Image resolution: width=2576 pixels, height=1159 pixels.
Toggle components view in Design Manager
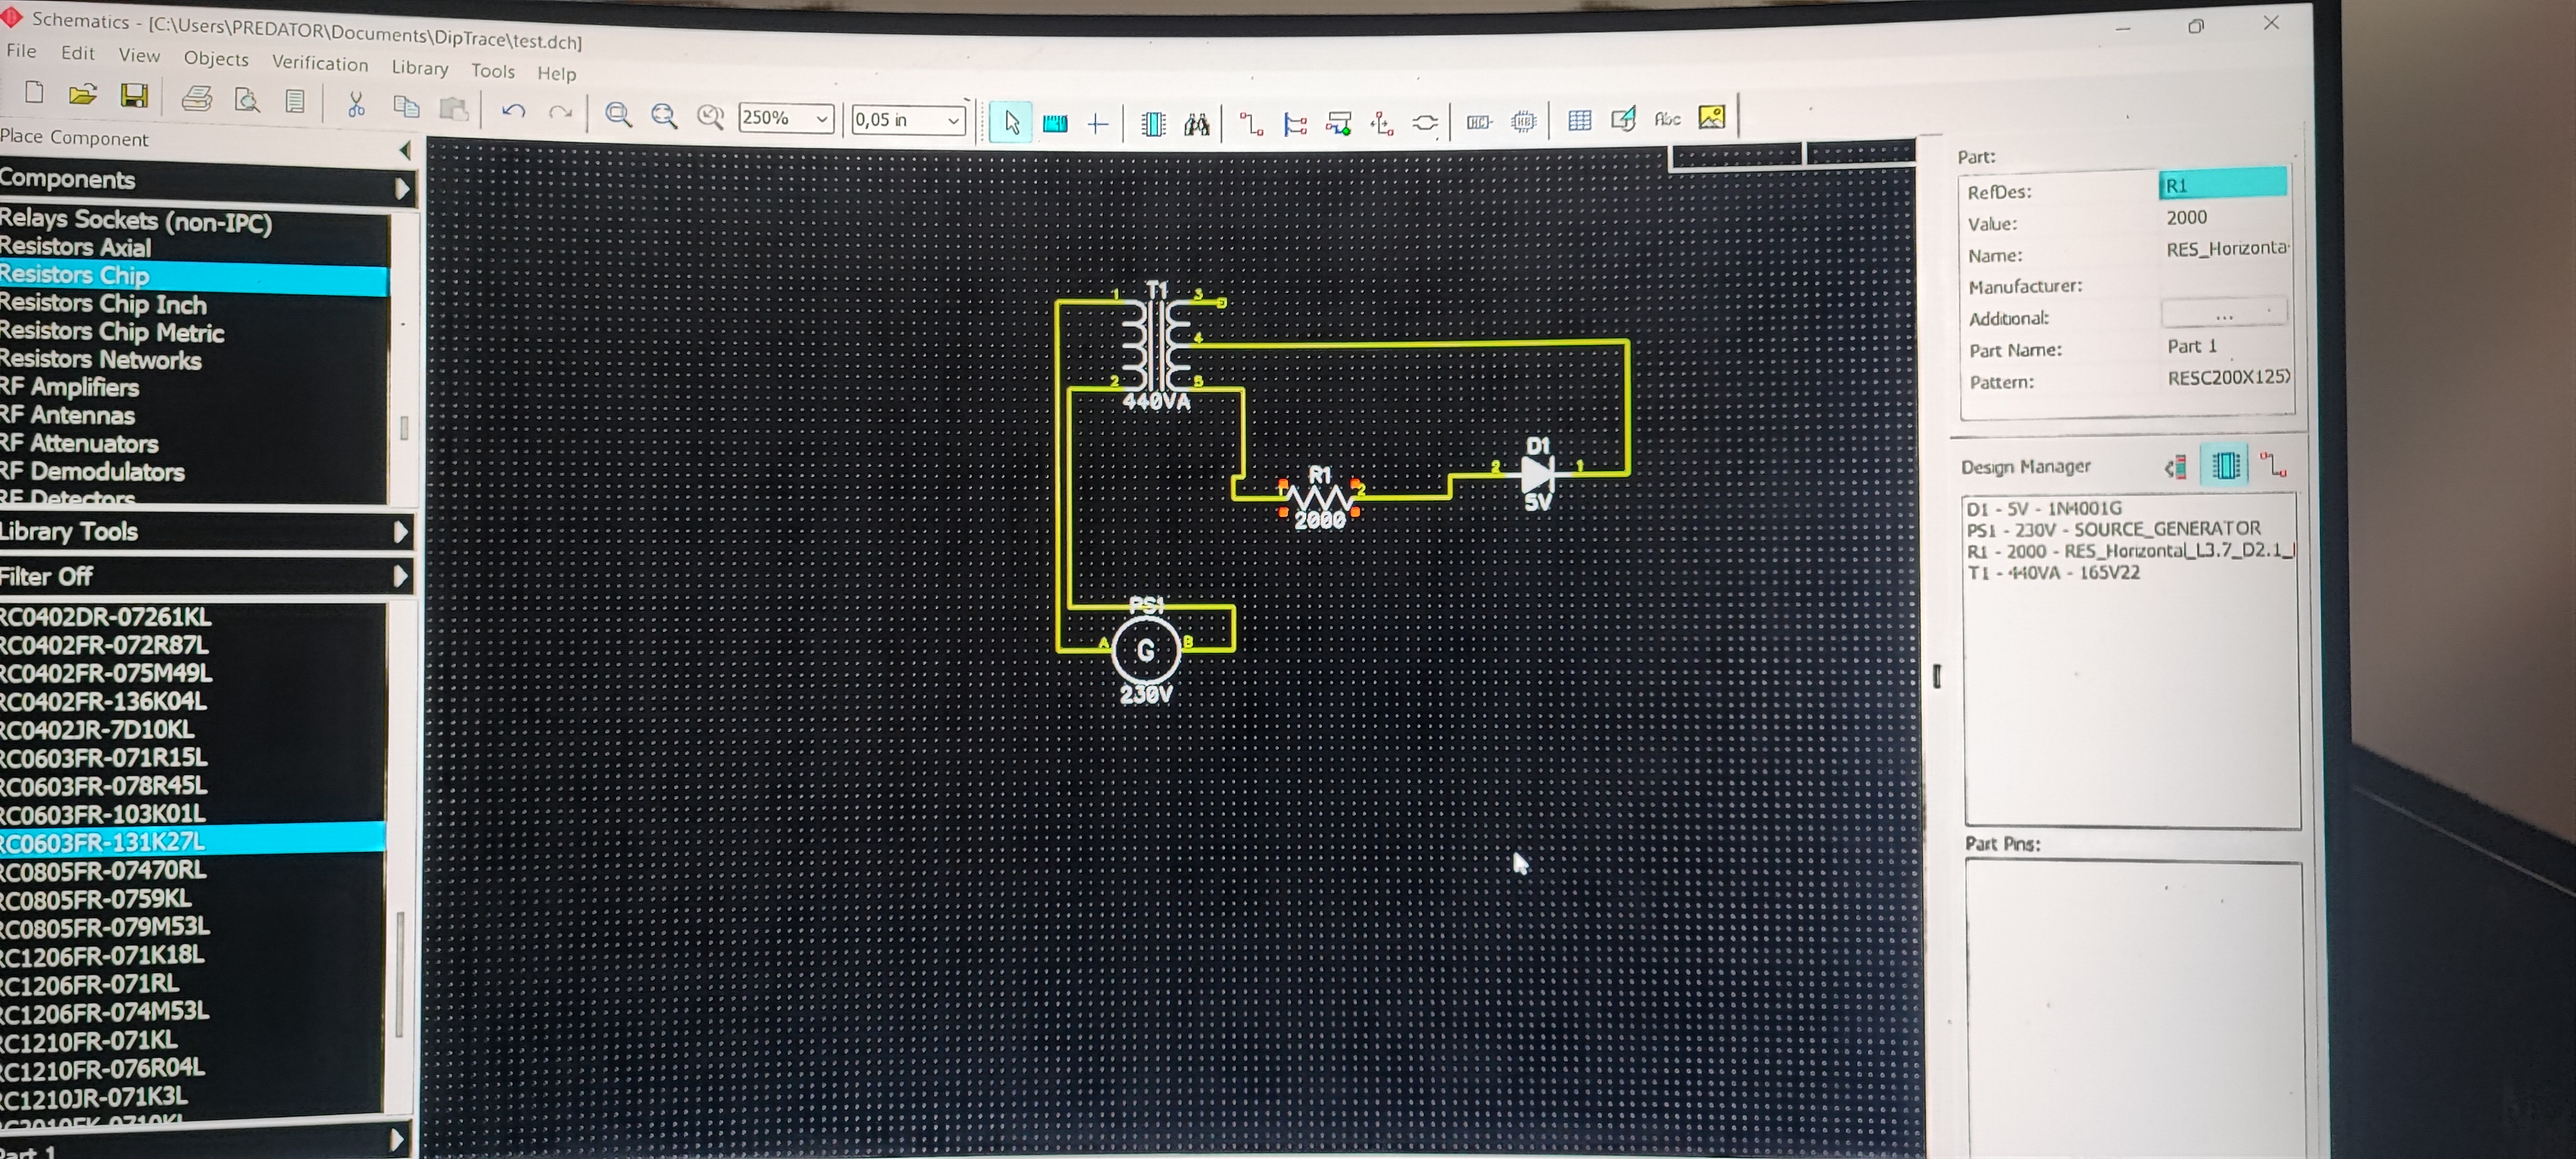(2224, 466)
